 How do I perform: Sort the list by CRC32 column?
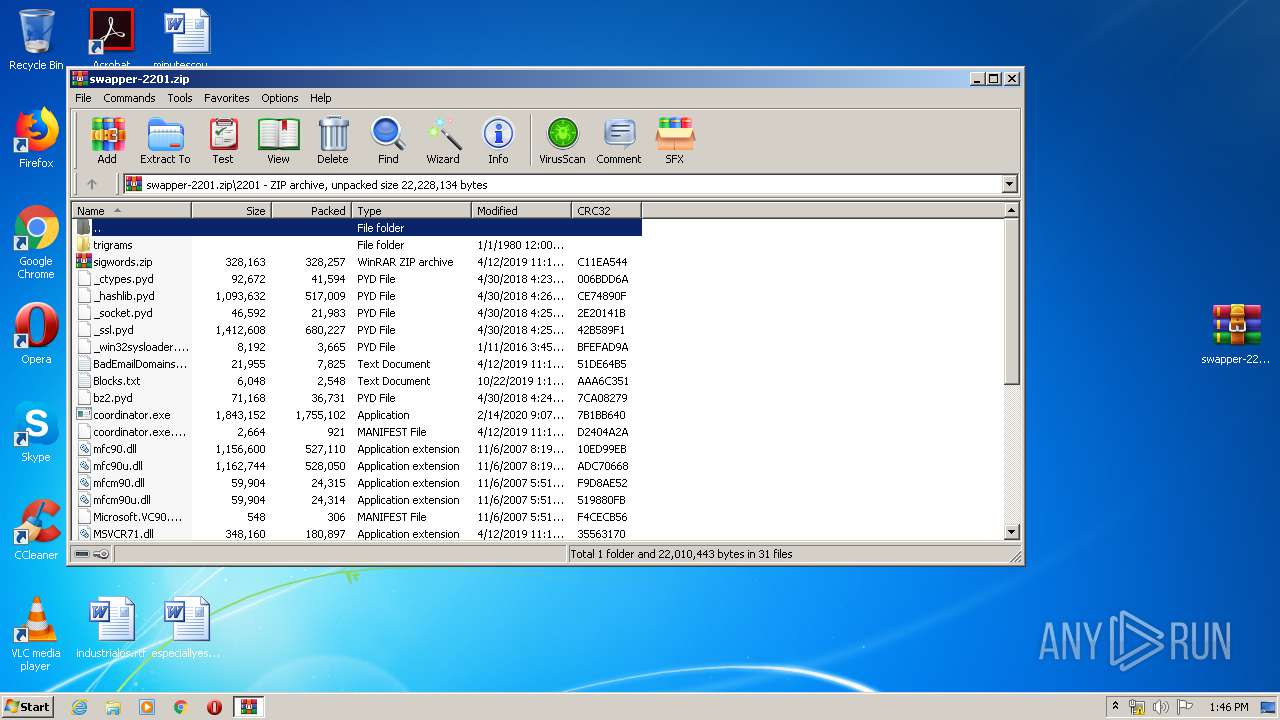click(606, 210)
